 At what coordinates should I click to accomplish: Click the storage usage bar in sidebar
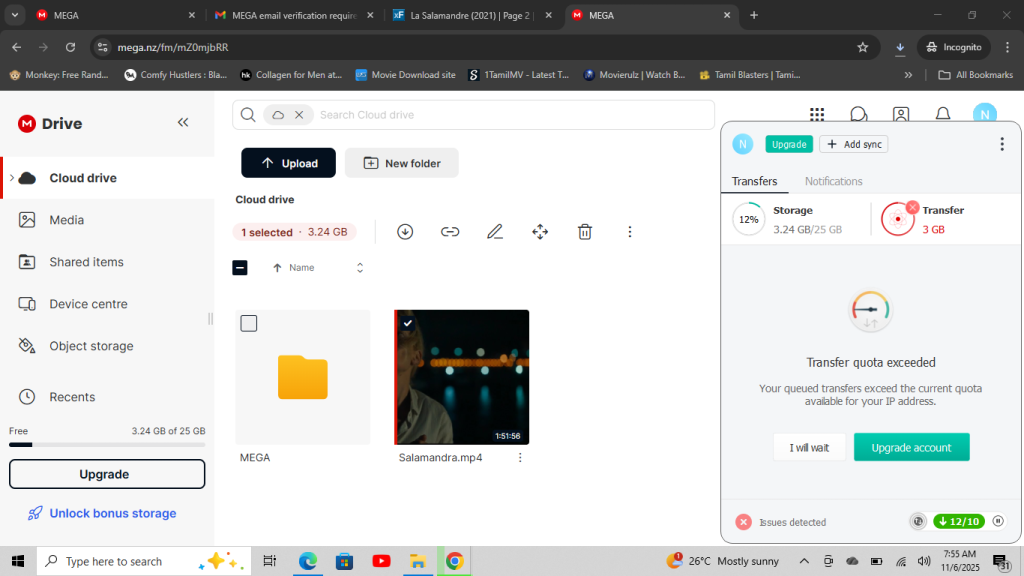tap(107, 444)
